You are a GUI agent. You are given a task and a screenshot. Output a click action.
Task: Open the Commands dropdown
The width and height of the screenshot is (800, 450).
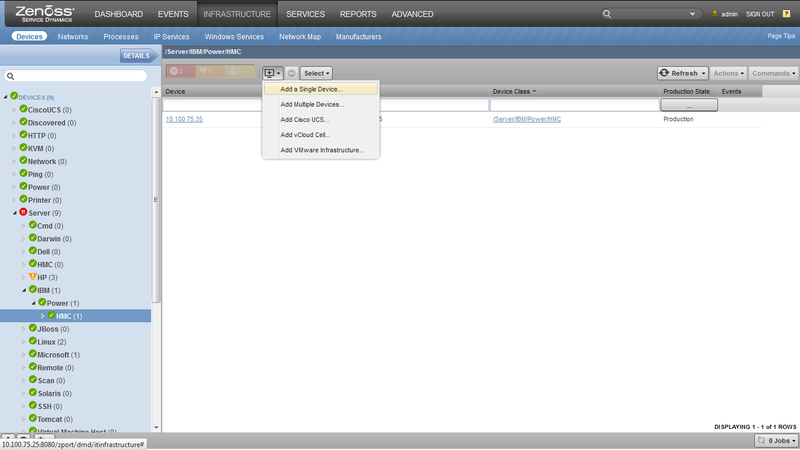click(x=773, y=73)
